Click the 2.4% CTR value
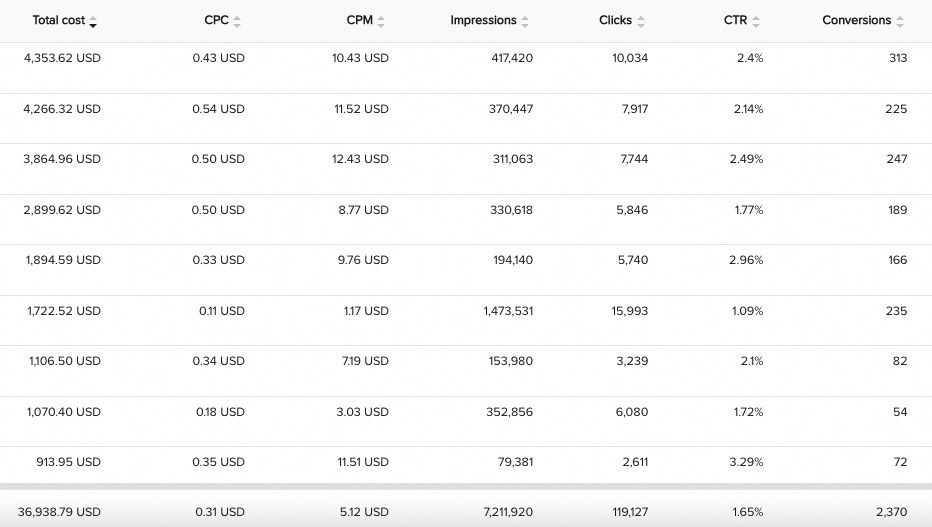This screenshot has width=932, height=527. point(750,58)
